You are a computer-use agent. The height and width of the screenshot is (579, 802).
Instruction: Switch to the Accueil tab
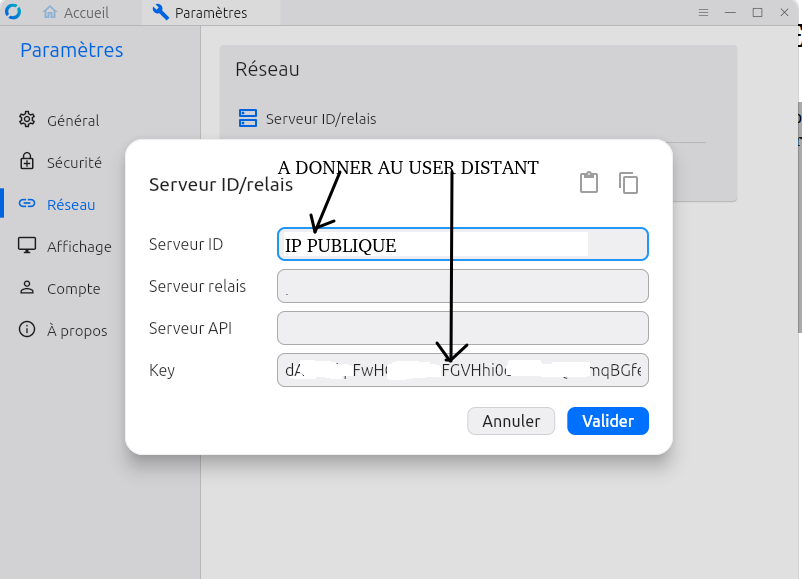(x=76, y=12)
